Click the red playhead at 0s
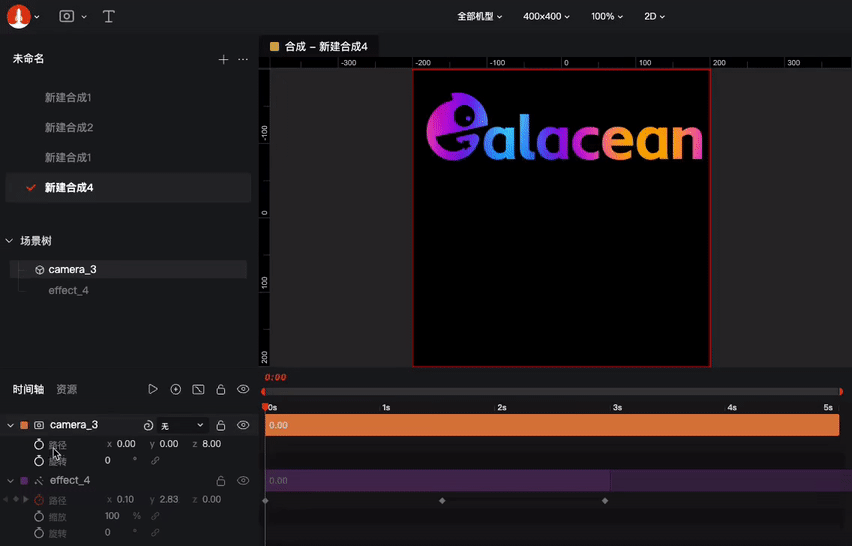The height and width of the screenshot is (546, 852). pyautogui.click(x=265, y=406)
